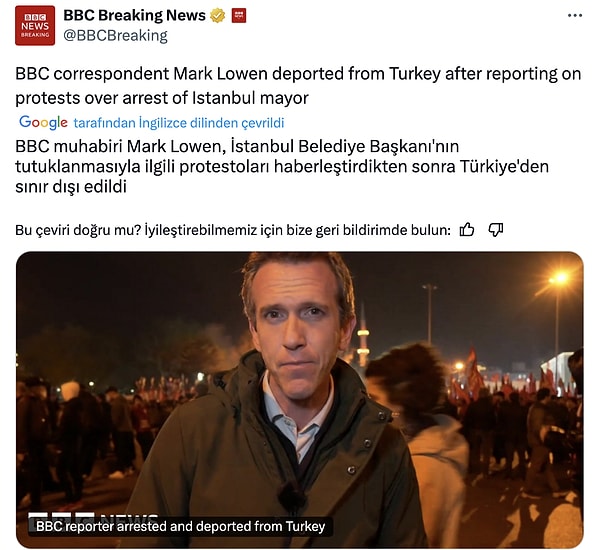The height and width of the screenshot is (550, 600).
Task: Click the street lamp in video corner
Action: coord(559,279)
